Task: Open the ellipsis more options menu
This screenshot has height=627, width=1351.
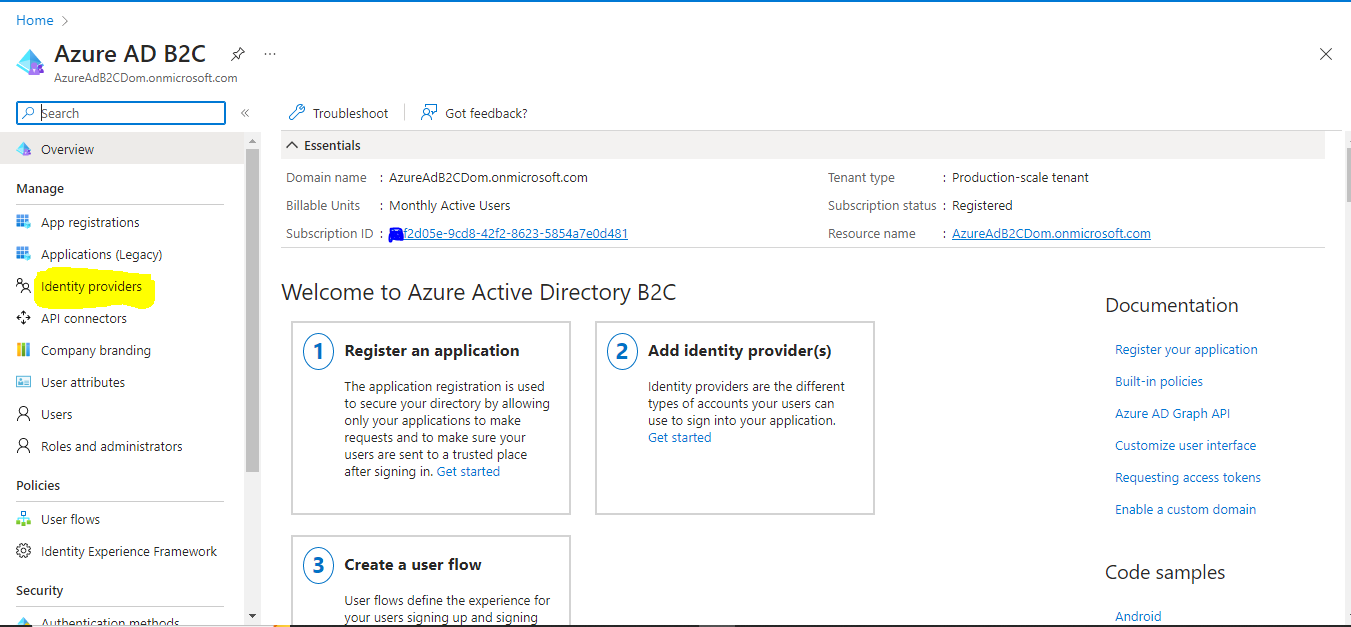Action: click(x=270, y=53)
